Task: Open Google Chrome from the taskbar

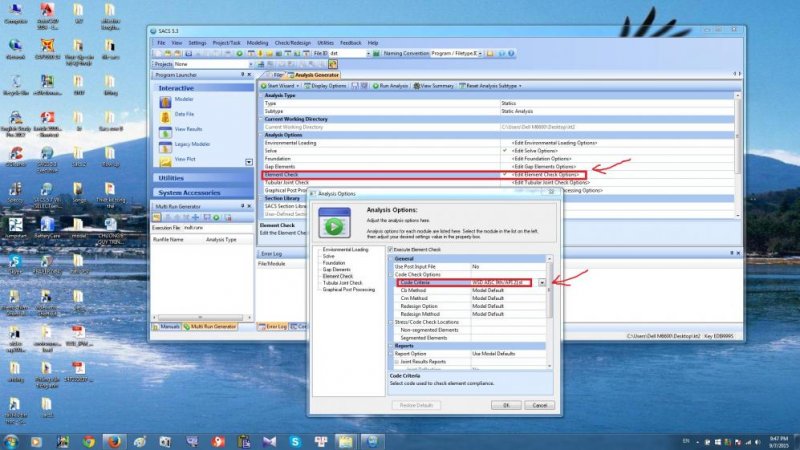Action: coord(89,441)
